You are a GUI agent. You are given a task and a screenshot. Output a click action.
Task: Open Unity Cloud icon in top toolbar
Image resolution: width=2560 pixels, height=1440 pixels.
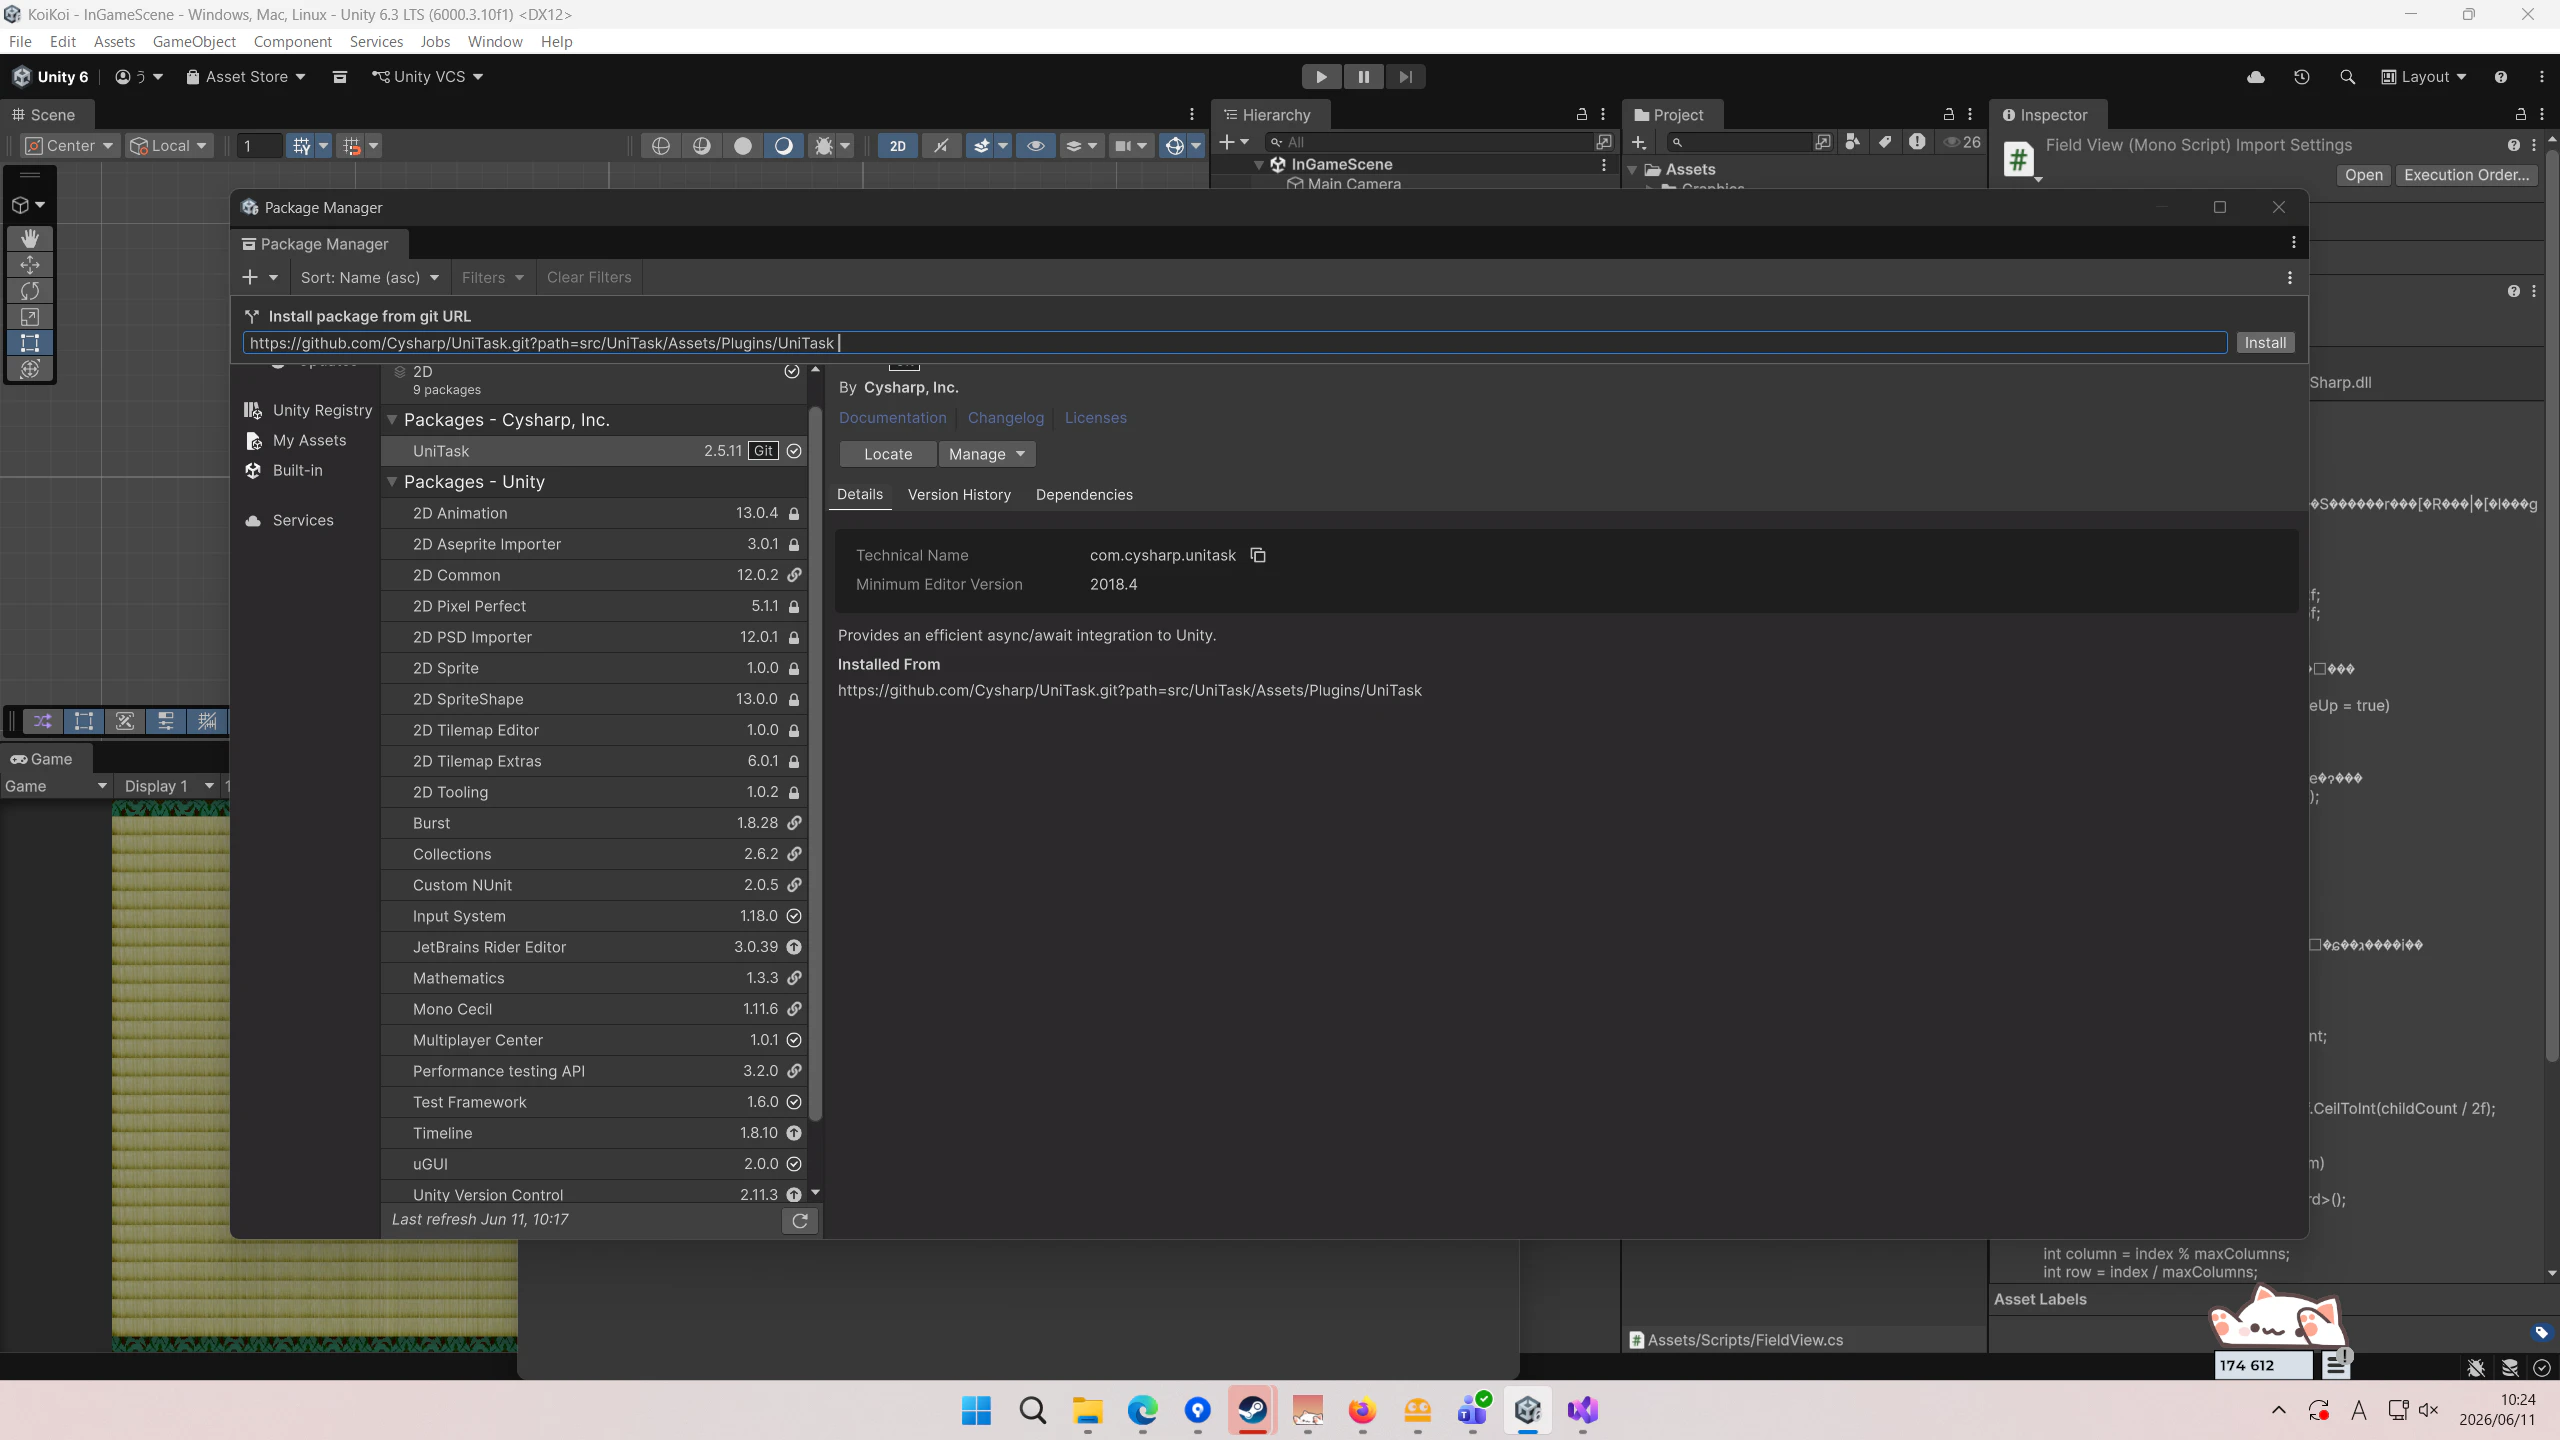click(2256, 77)
